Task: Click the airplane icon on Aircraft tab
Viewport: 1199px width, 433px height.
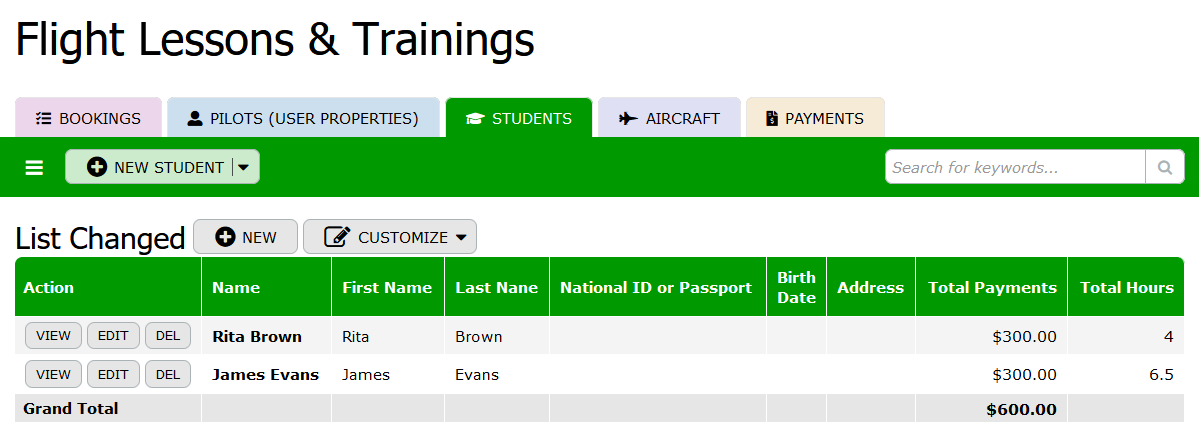Action: coord(628,119)
